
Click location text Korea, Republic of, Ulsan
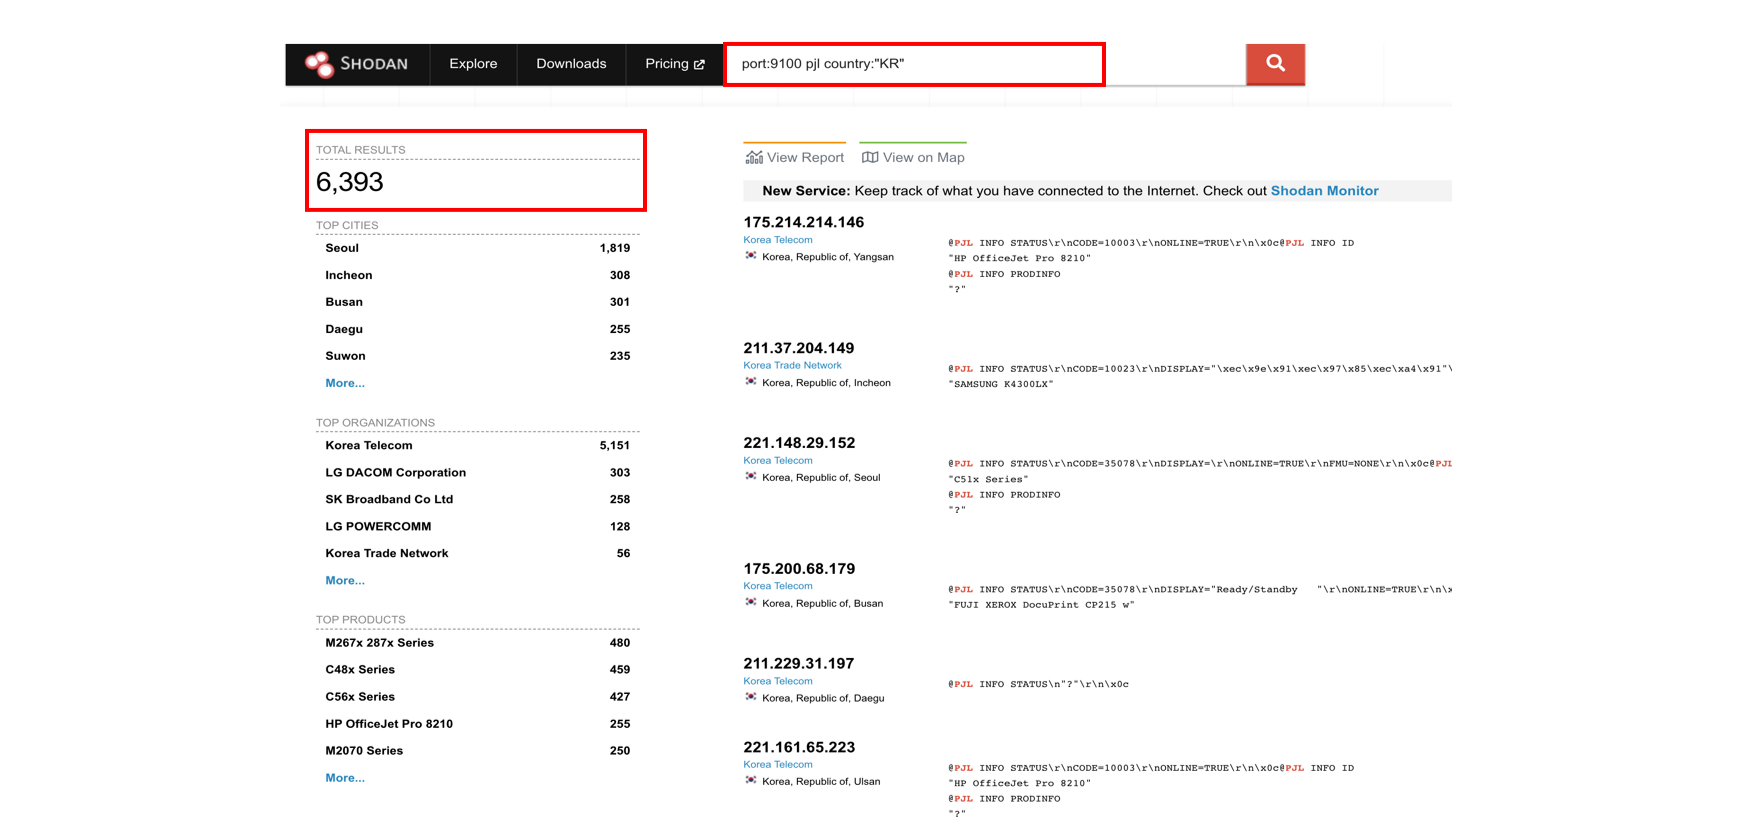pyautogui.click(x=821, y=782)
